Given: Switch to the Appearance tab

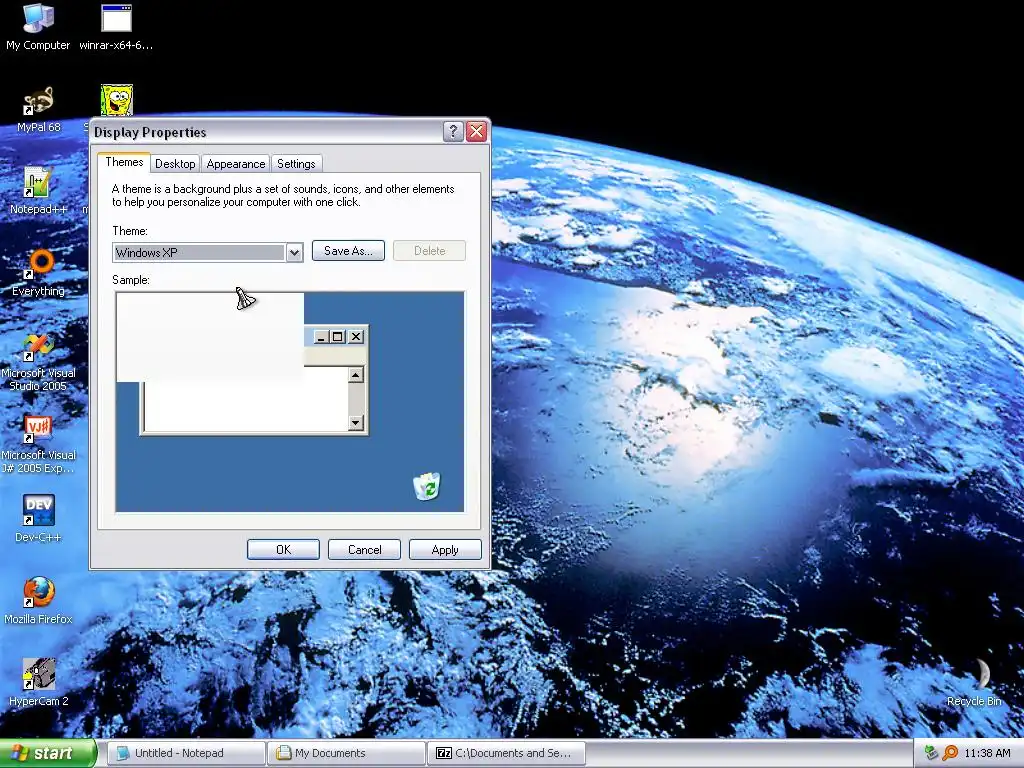Looking at the screenshot, I should (236, 164).
